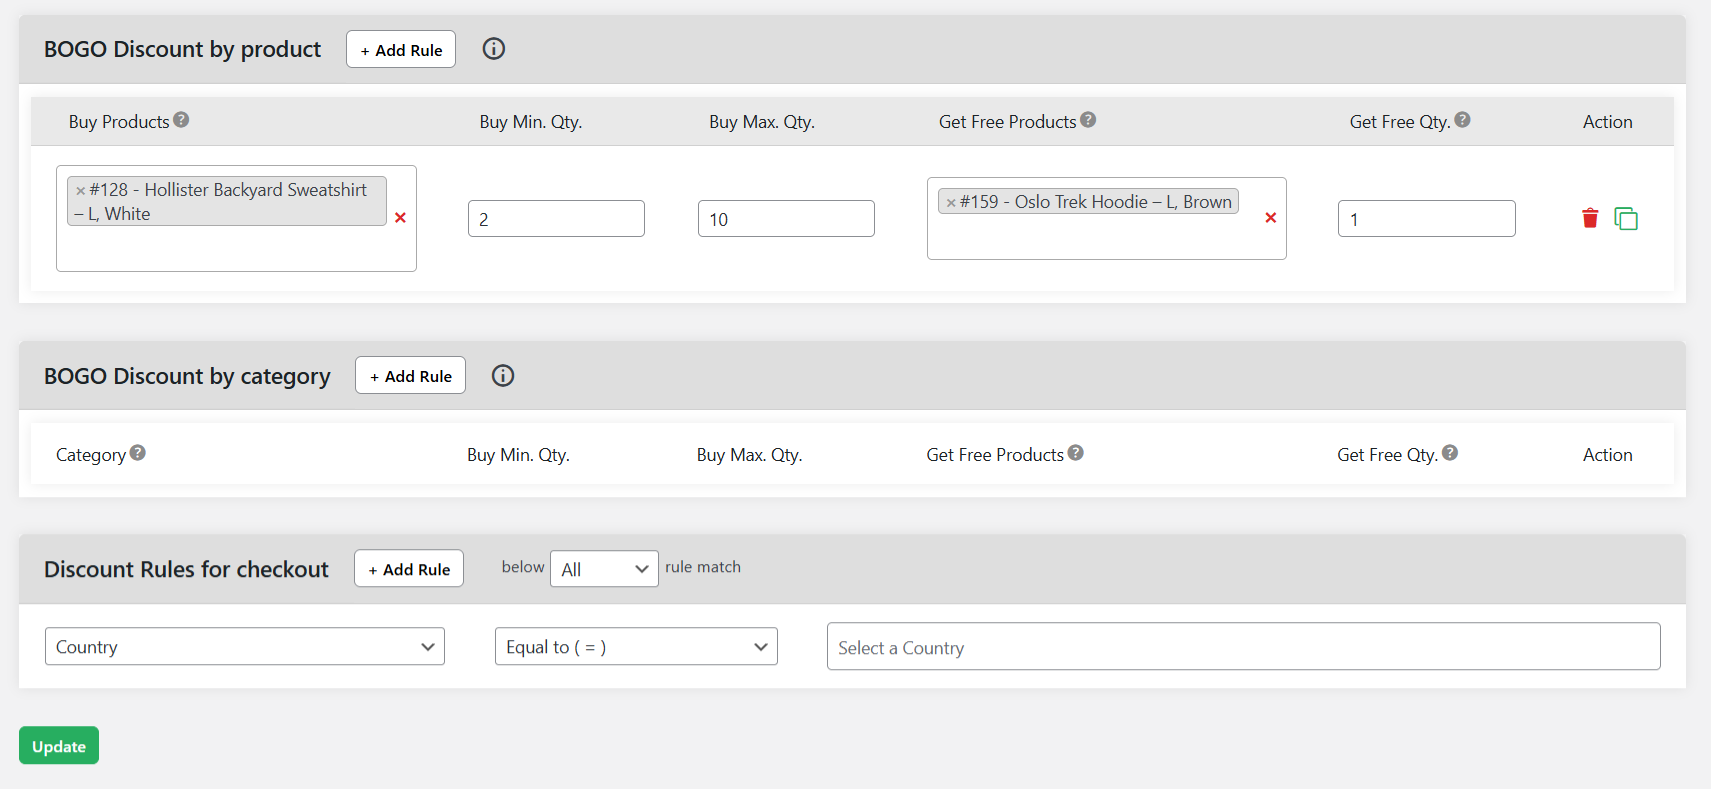Show help for Get Free Qty. in product table
The image size is (1711, 789).
coord(1462,120)
